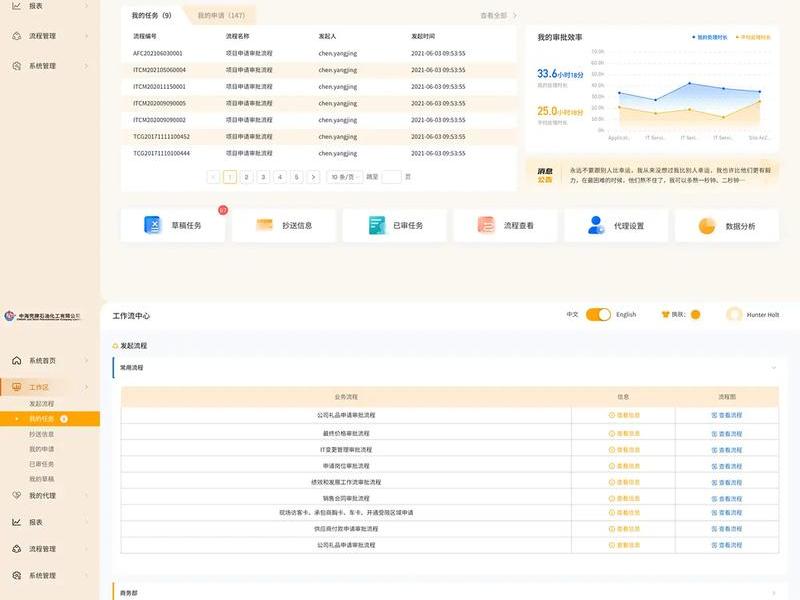Go to page 5 of tasks

tap(296, 177)
